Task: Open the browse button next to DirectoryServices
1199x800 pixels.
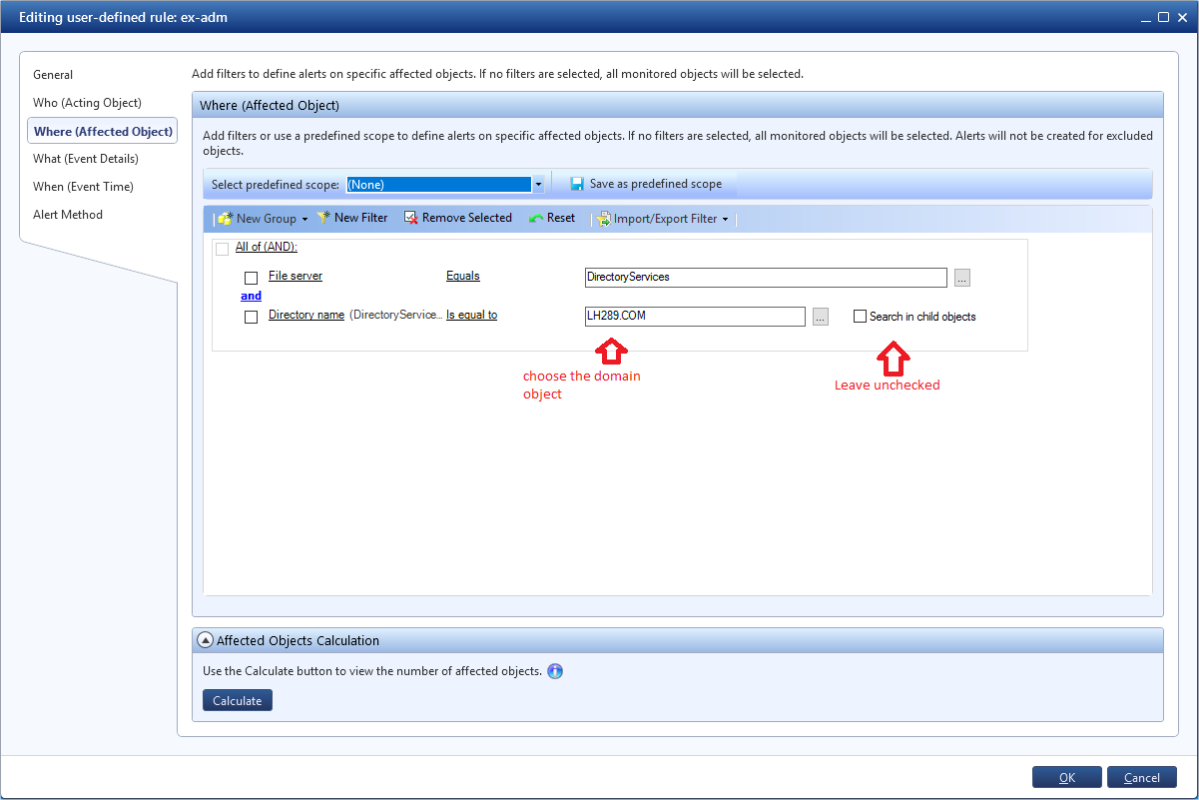Action: 962,278
